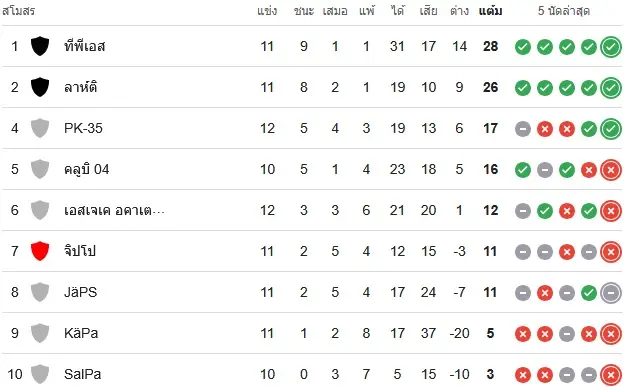Image resolution: width=625 pixels, height=387 pixels.
Task: Select ทีพีเอส's latest match win icon
Action: 611,47
